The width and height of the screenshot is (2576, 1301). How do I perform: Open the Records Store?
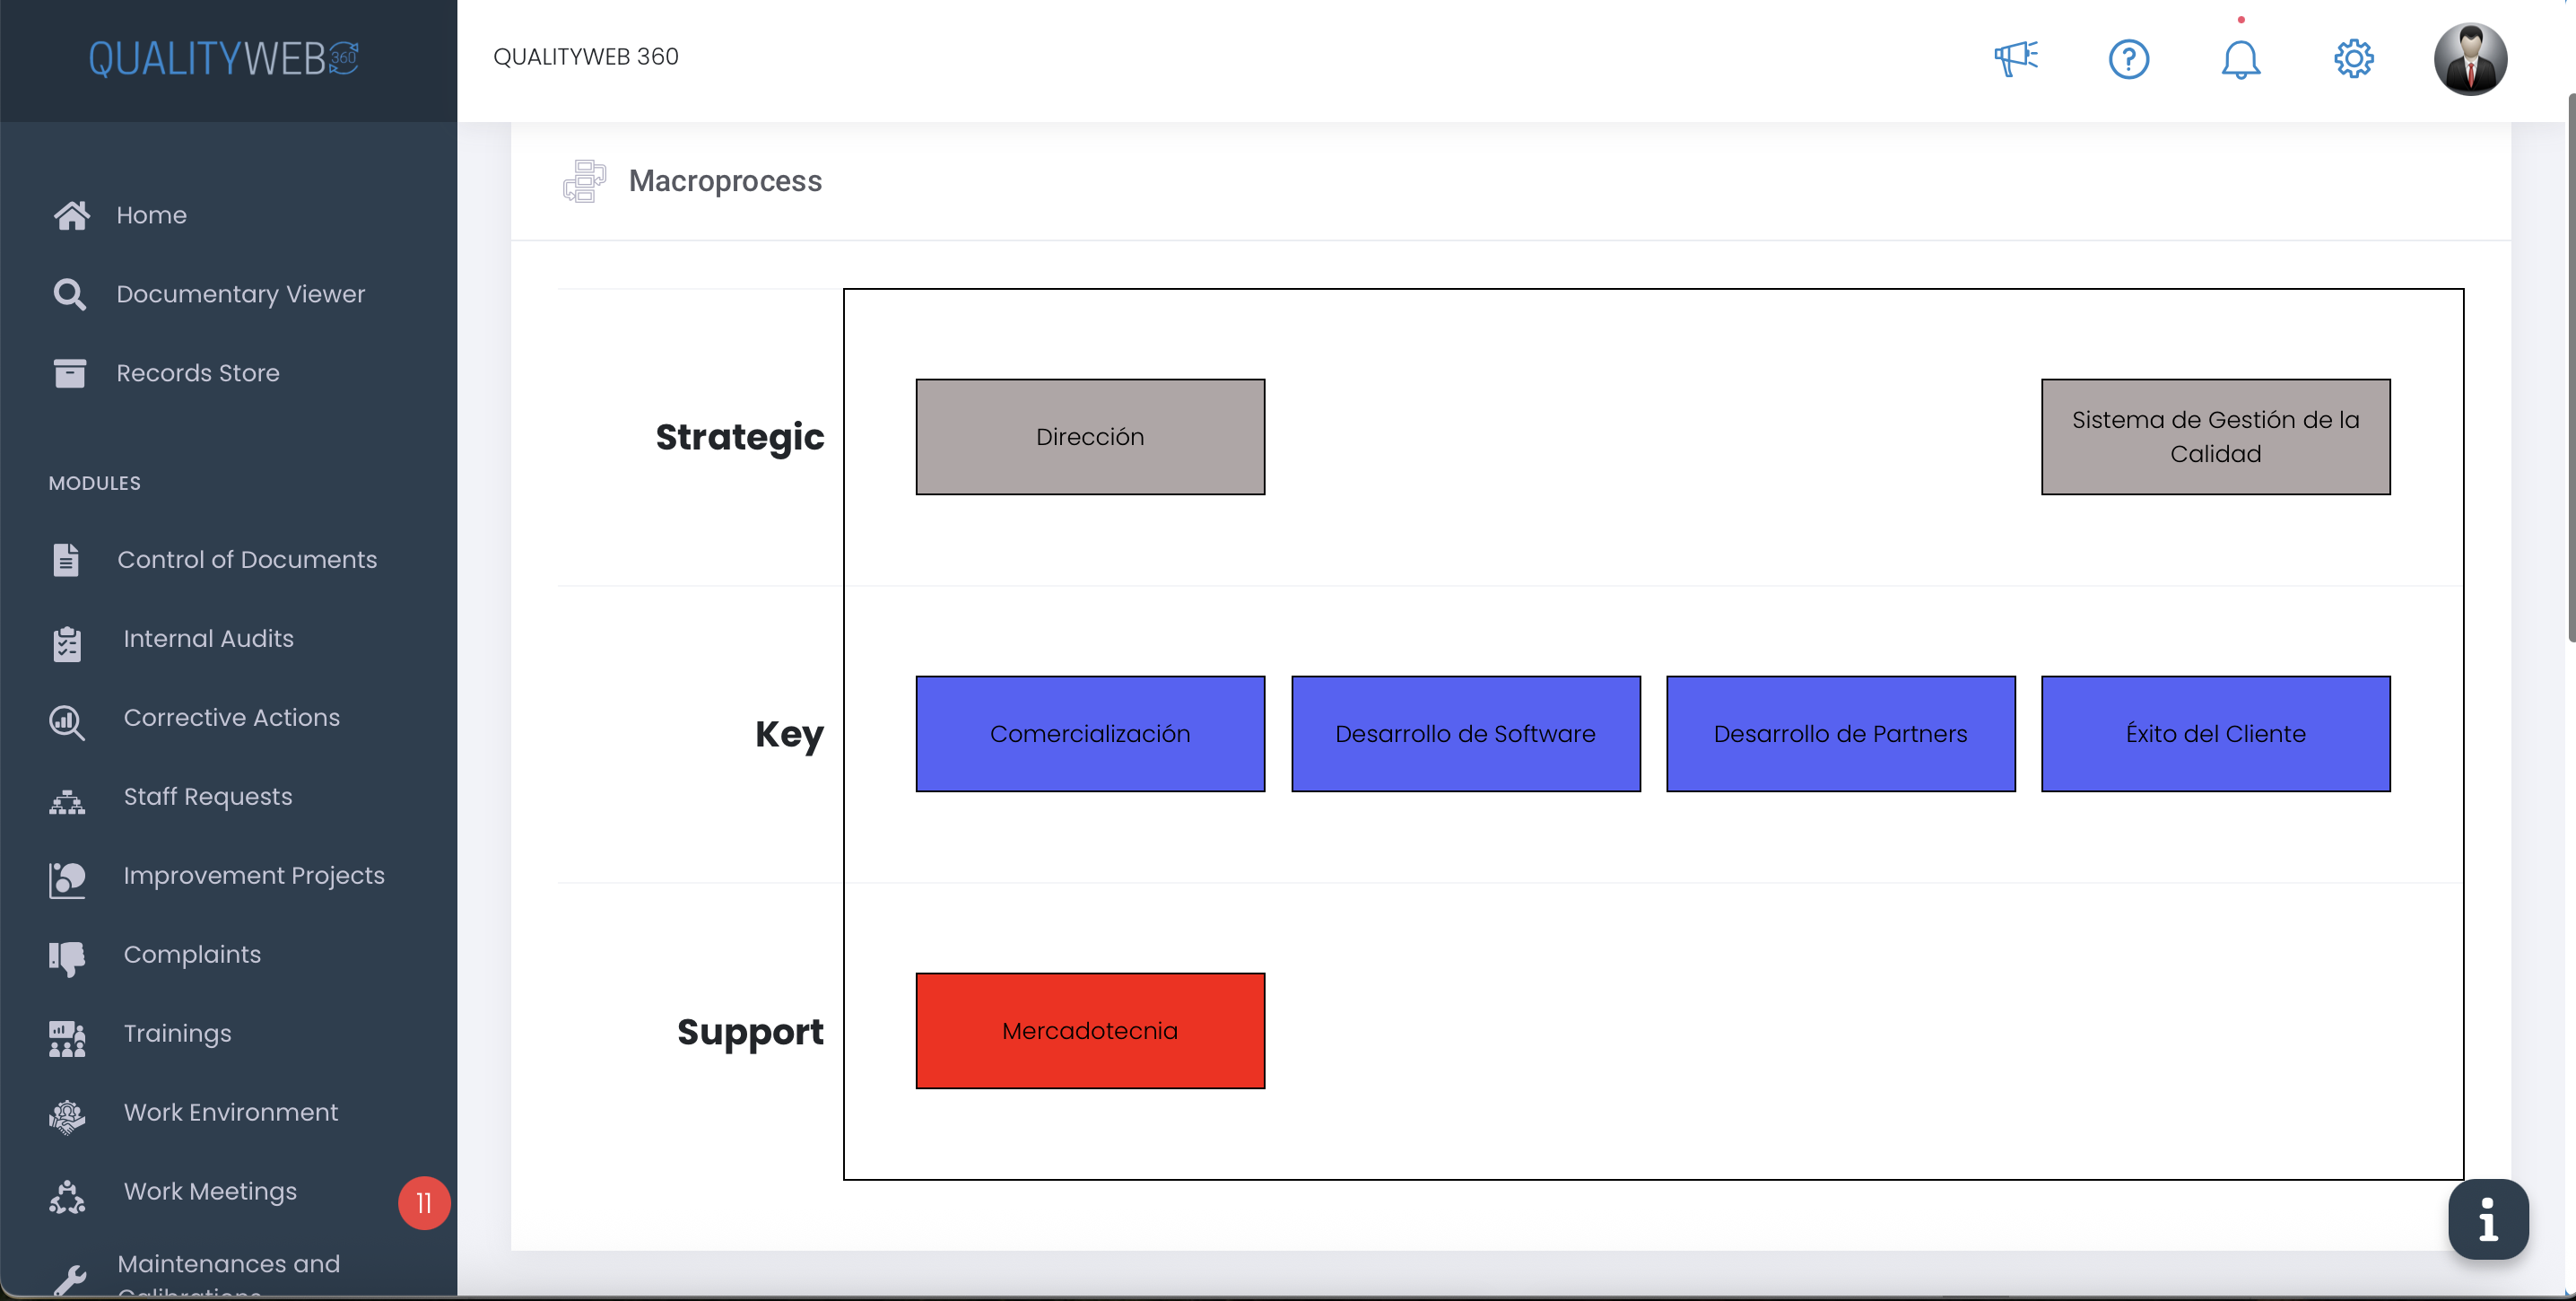pyautogui.click(x=198, y=372)
